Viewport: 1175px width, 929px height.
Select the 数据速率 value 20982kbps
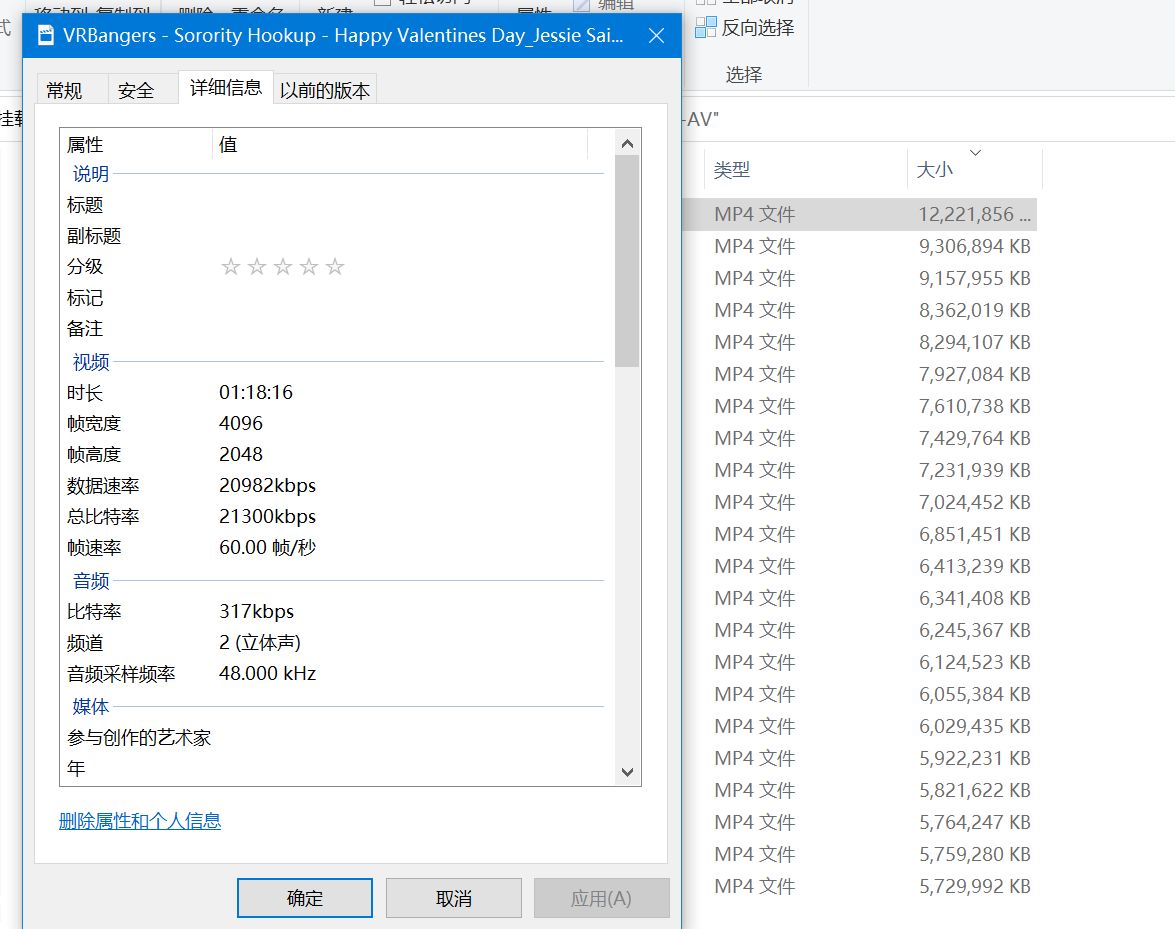(268, 485)
